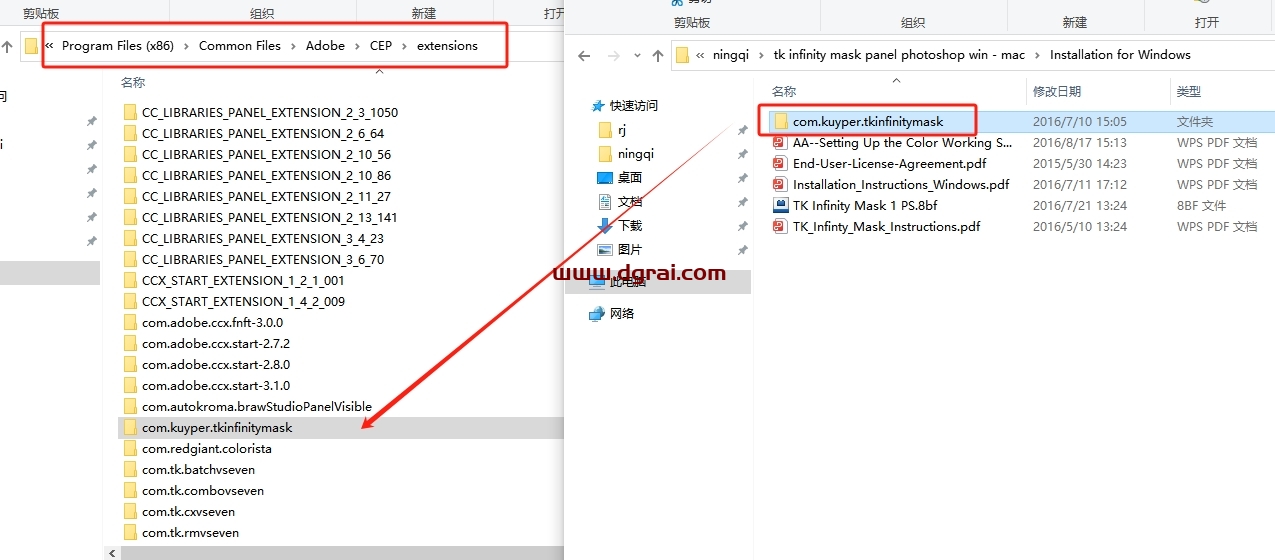The image size is (1275, 560).
Task: Expand the arrow after CEP breadcrumb
Action: pos(405,46)
